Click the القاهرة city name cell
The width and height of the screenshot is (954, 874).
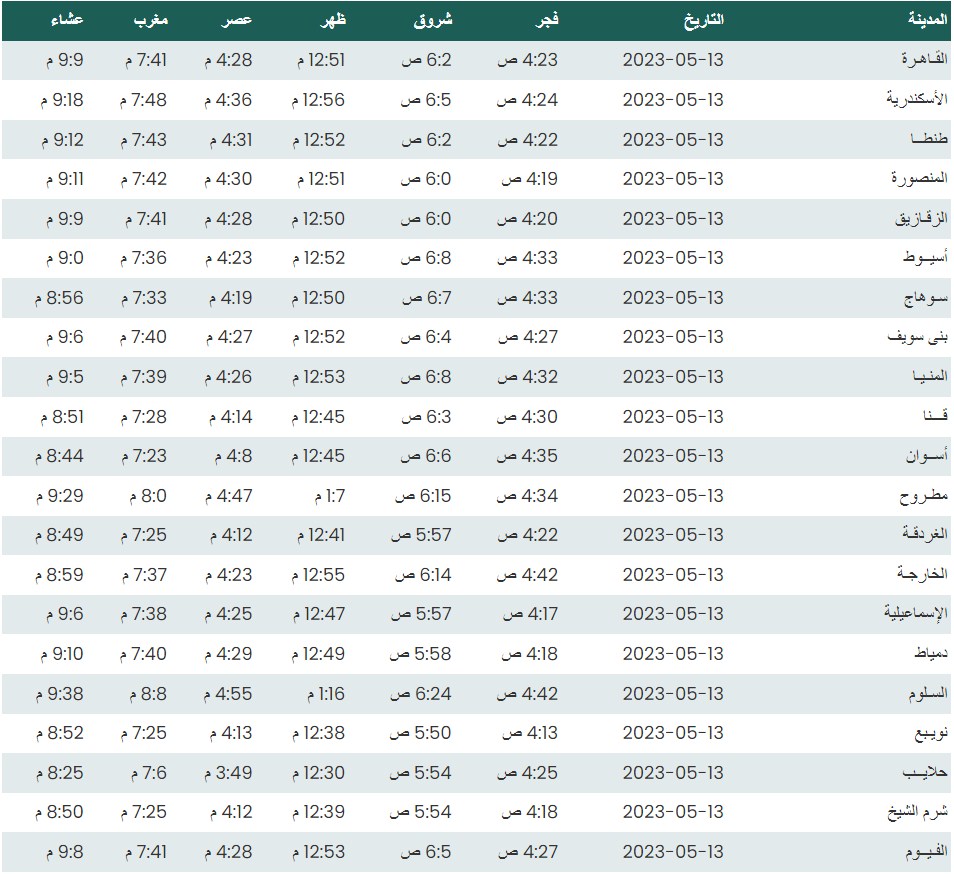click(x=919, y=60)
